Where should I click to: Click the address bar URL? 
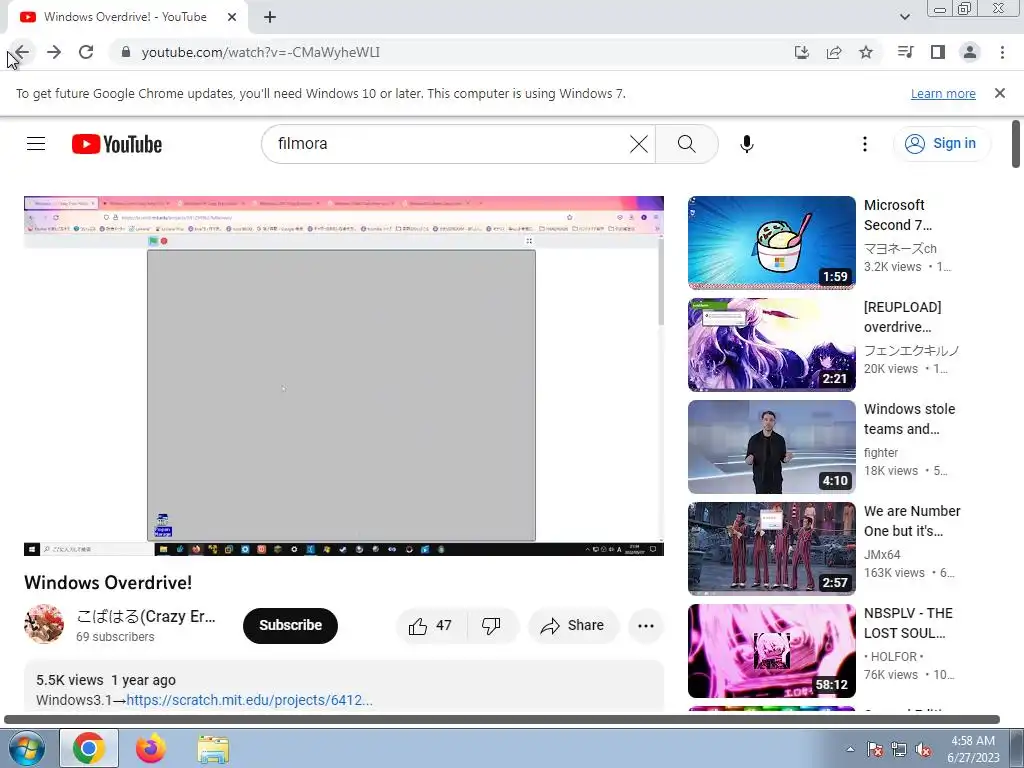pos(261,52)
